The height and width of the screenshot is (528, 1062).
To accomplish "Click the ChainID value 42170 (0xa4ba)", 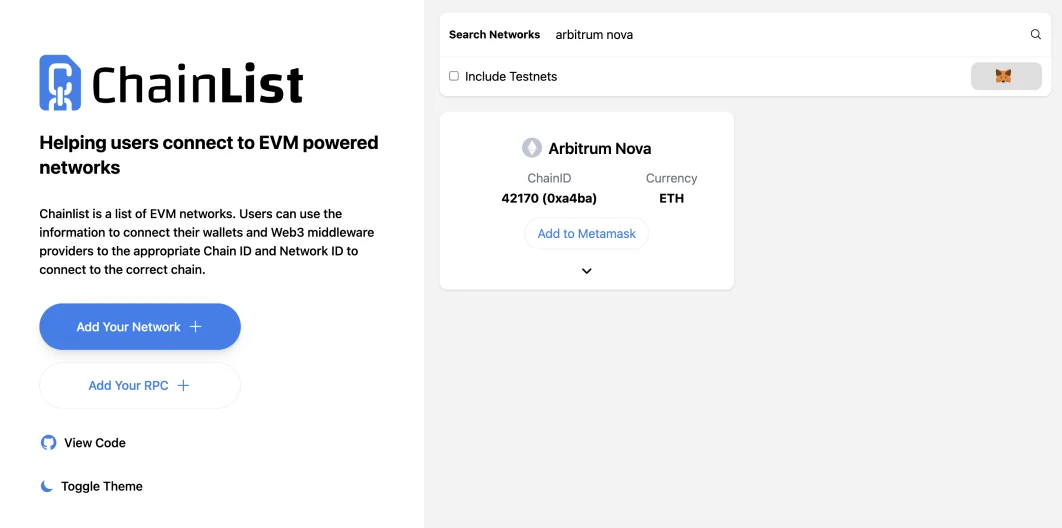I will [549, 198].
